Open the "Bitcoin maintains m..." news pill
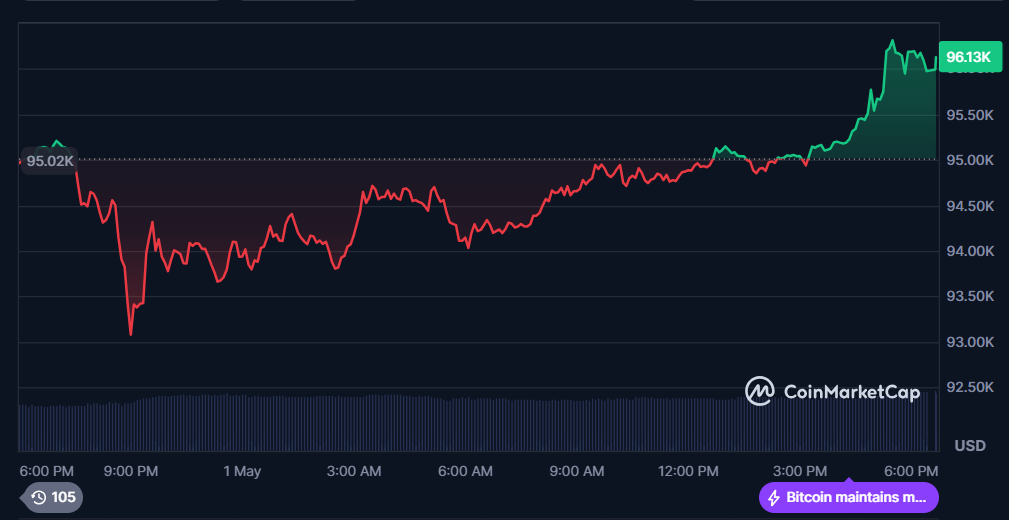This screenshot has width=1009, height=520. point(849,497)
